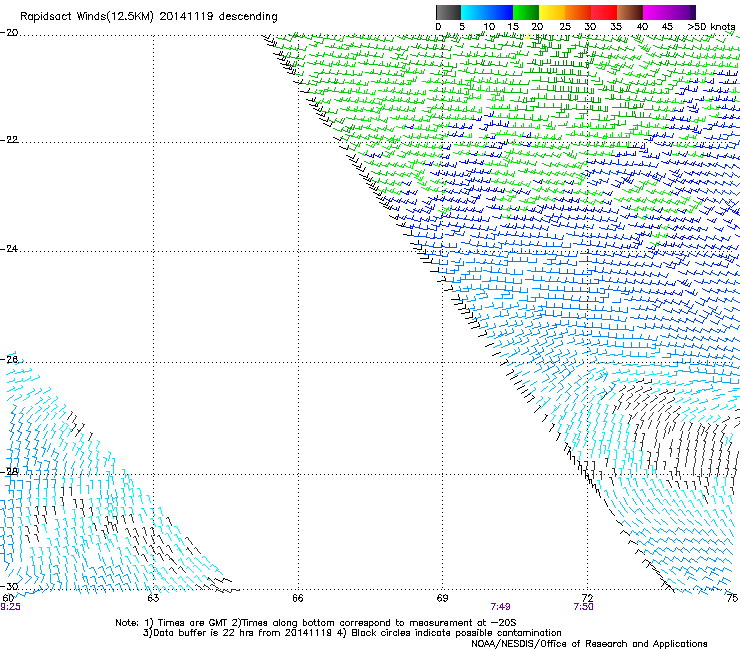Click the -20 latitude axis label
The height and width of the screenshot is (650, 740).
tap(9, 33)
